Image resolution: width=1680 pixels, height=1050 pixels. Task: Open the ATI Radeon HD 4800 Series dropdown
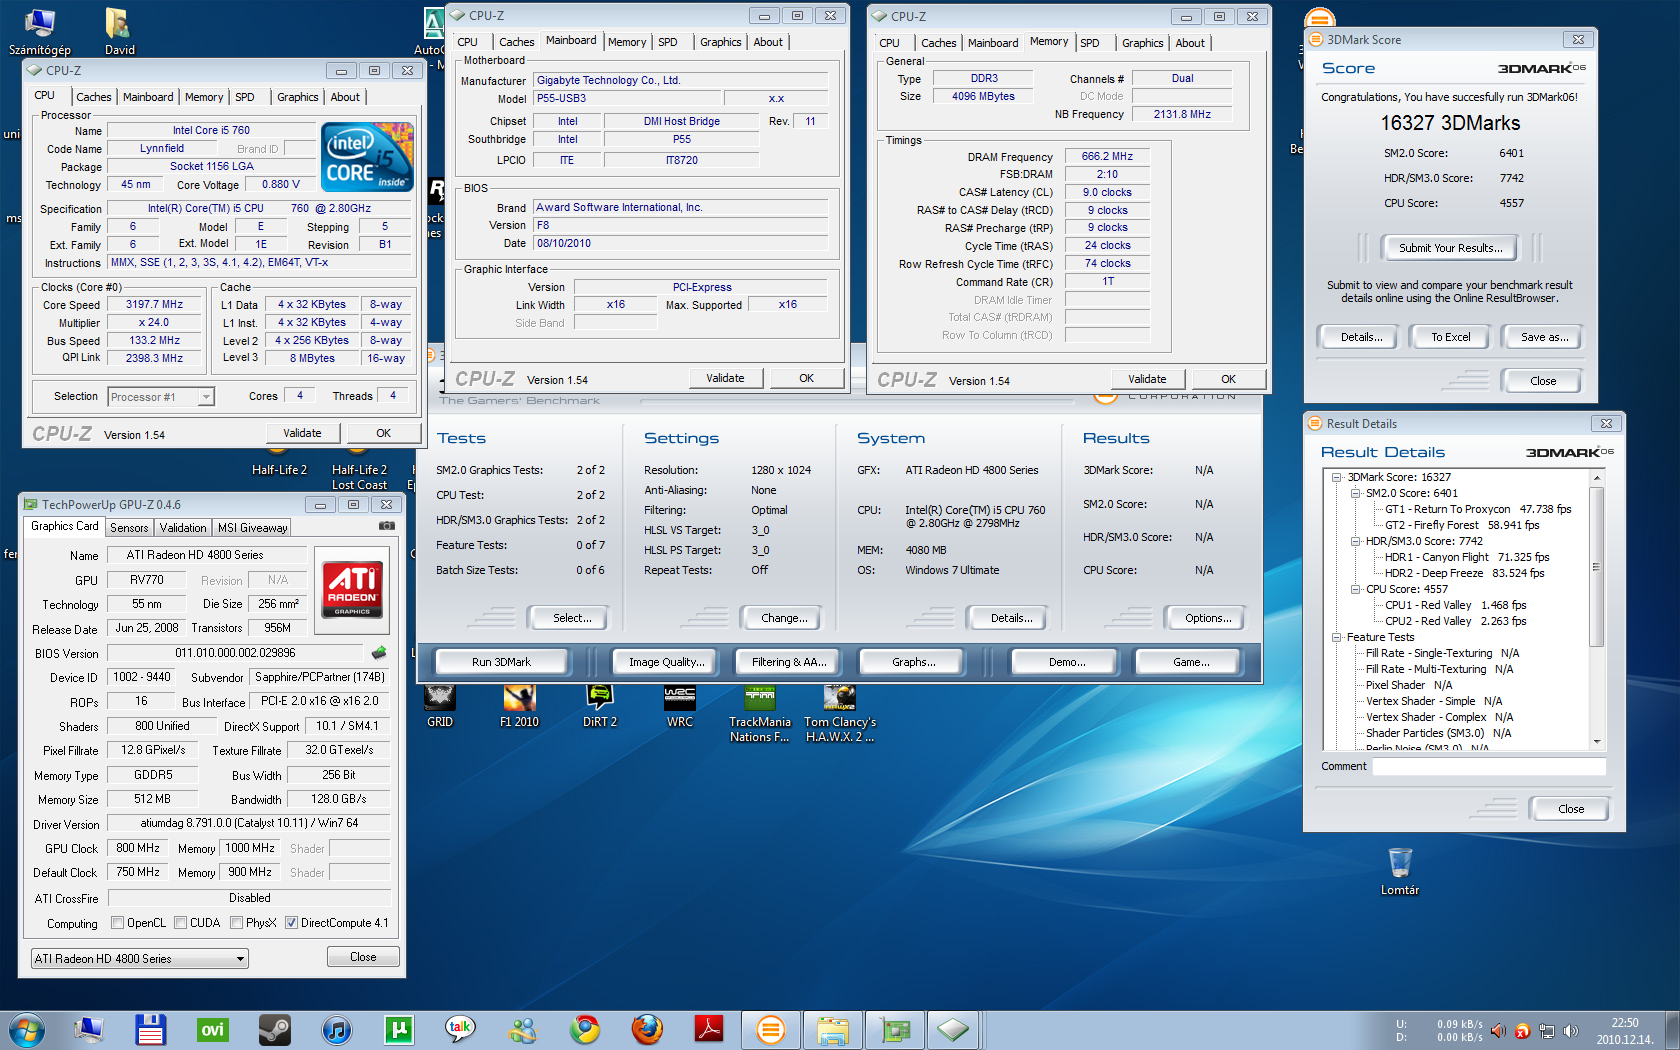139,959
